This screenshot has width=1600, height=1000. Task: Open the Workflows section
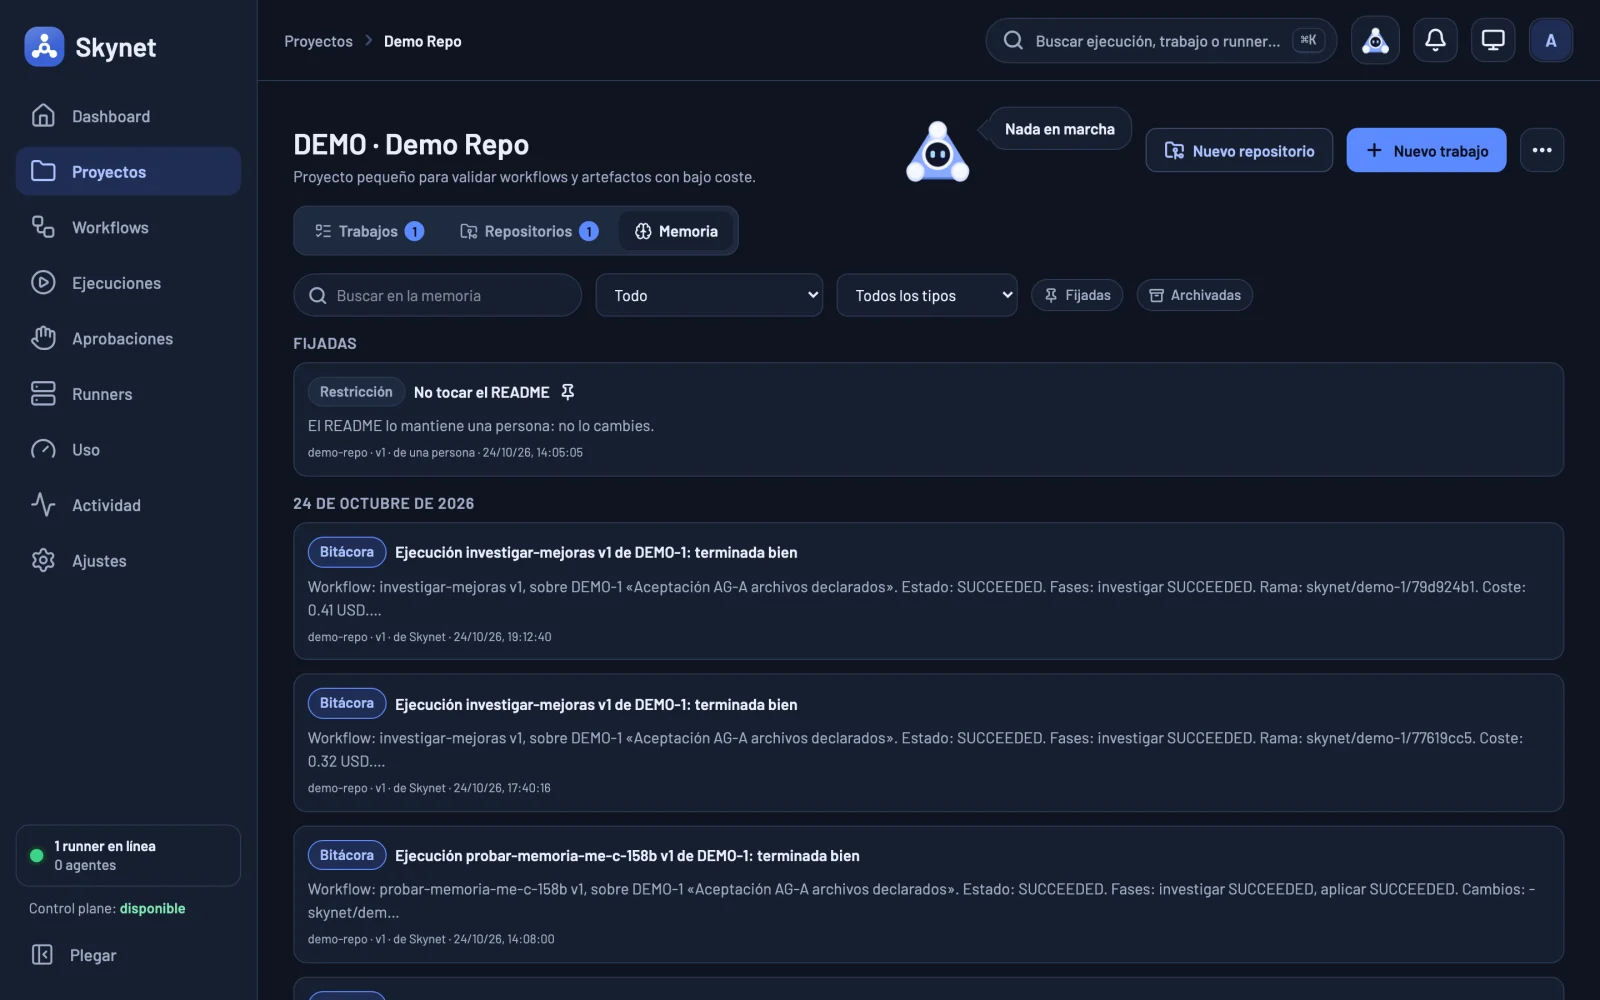pos(128,227)
